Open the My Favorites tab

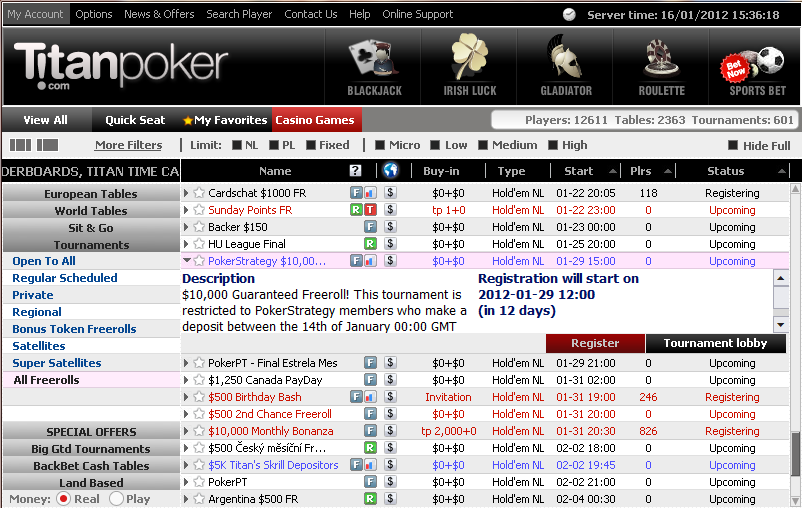[x=225, y=120]
